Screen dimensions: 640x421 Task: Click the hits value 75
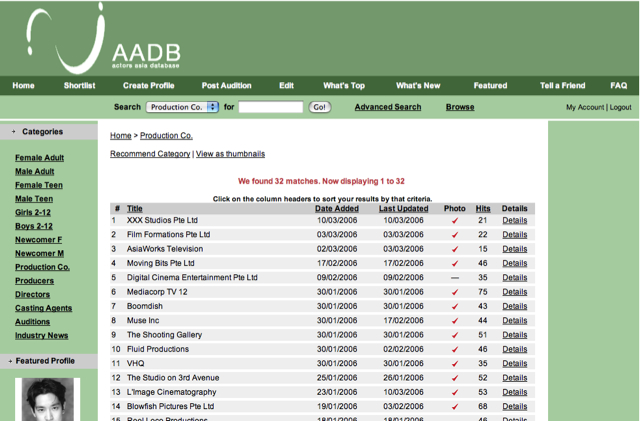(483, 292)
